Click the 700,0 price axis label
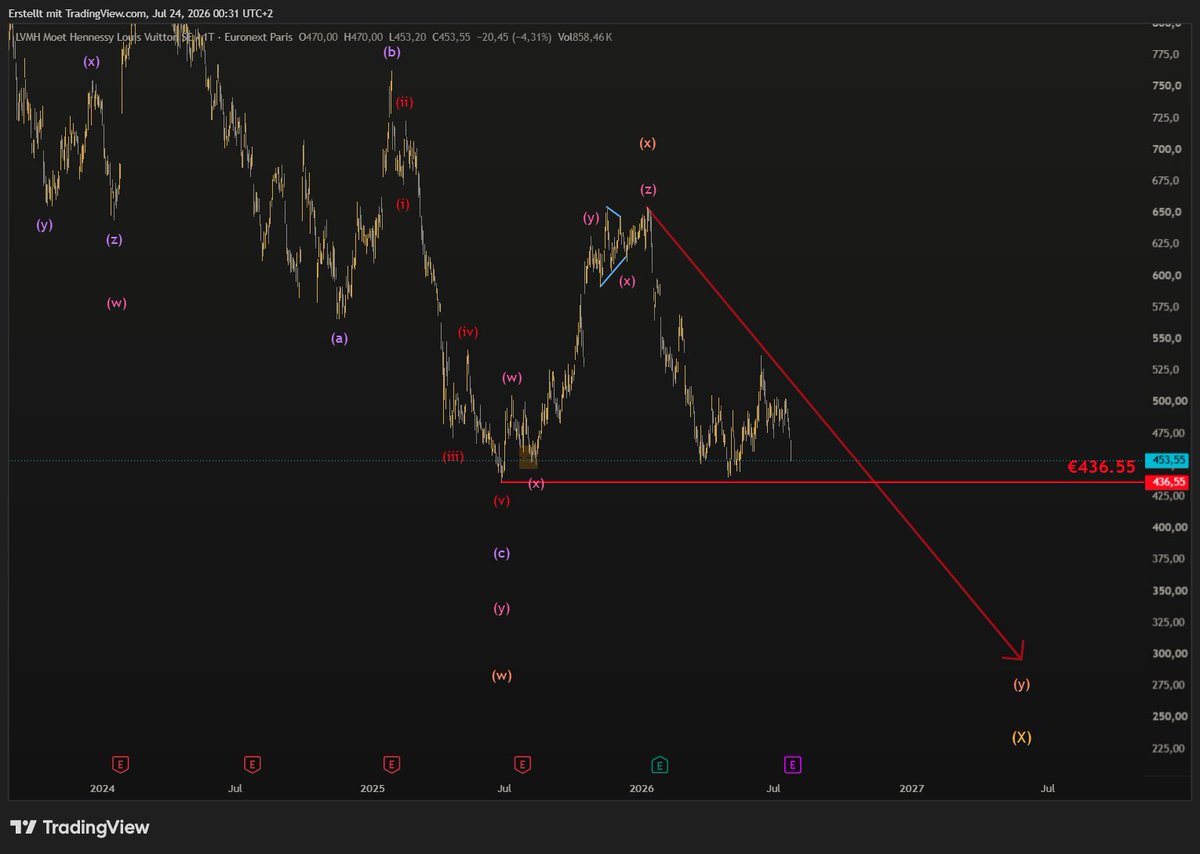Image resolution: width=1200 pixels, height=854 pixels. [1165, 149]
